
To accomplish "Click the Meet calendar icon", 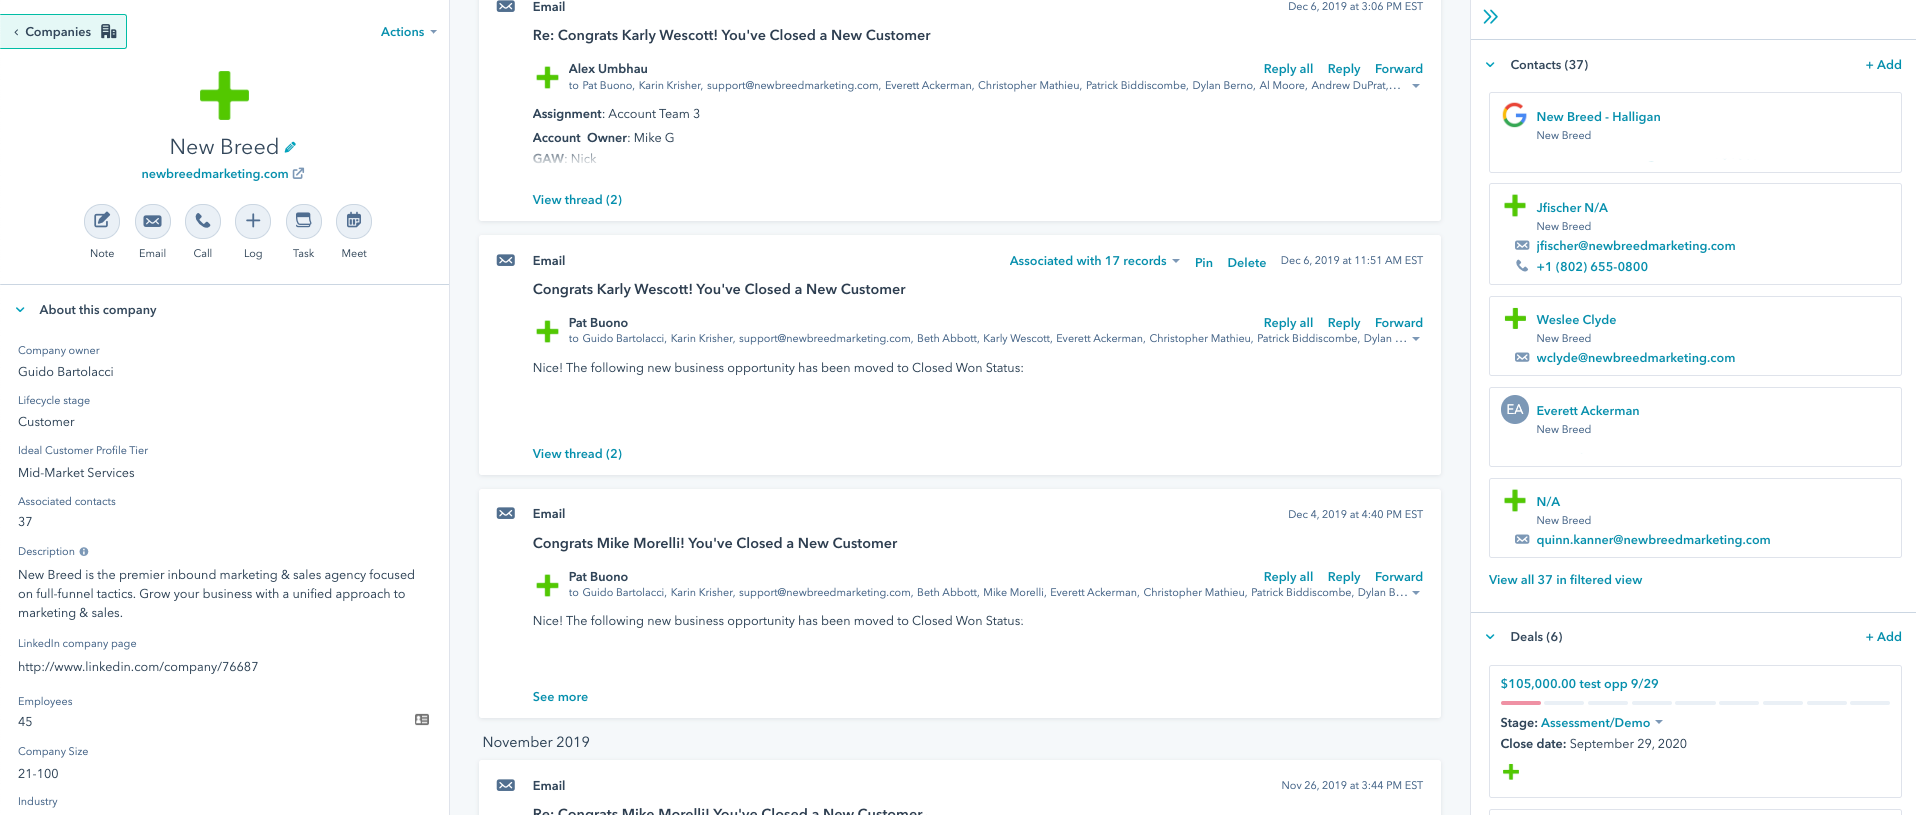I will [x=354, y=221].
